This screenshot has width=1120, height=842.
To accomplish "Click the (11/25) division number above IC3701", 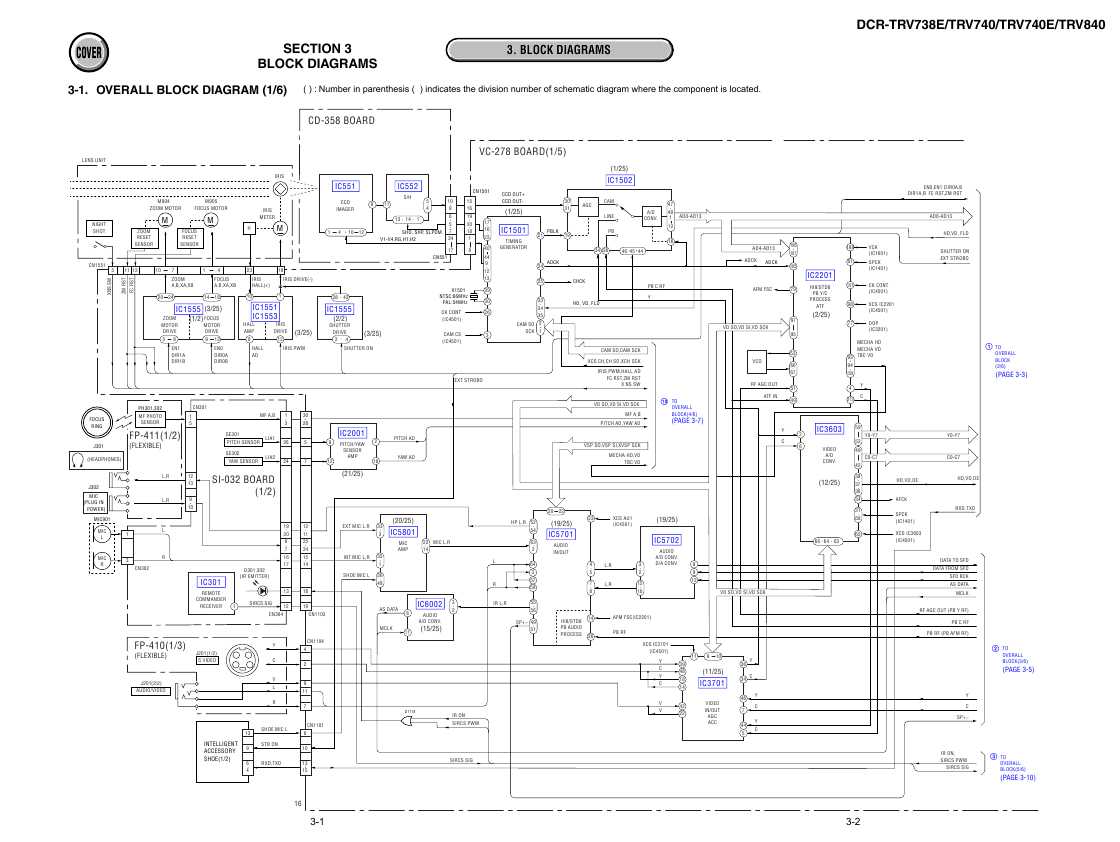I will [712, 672].
